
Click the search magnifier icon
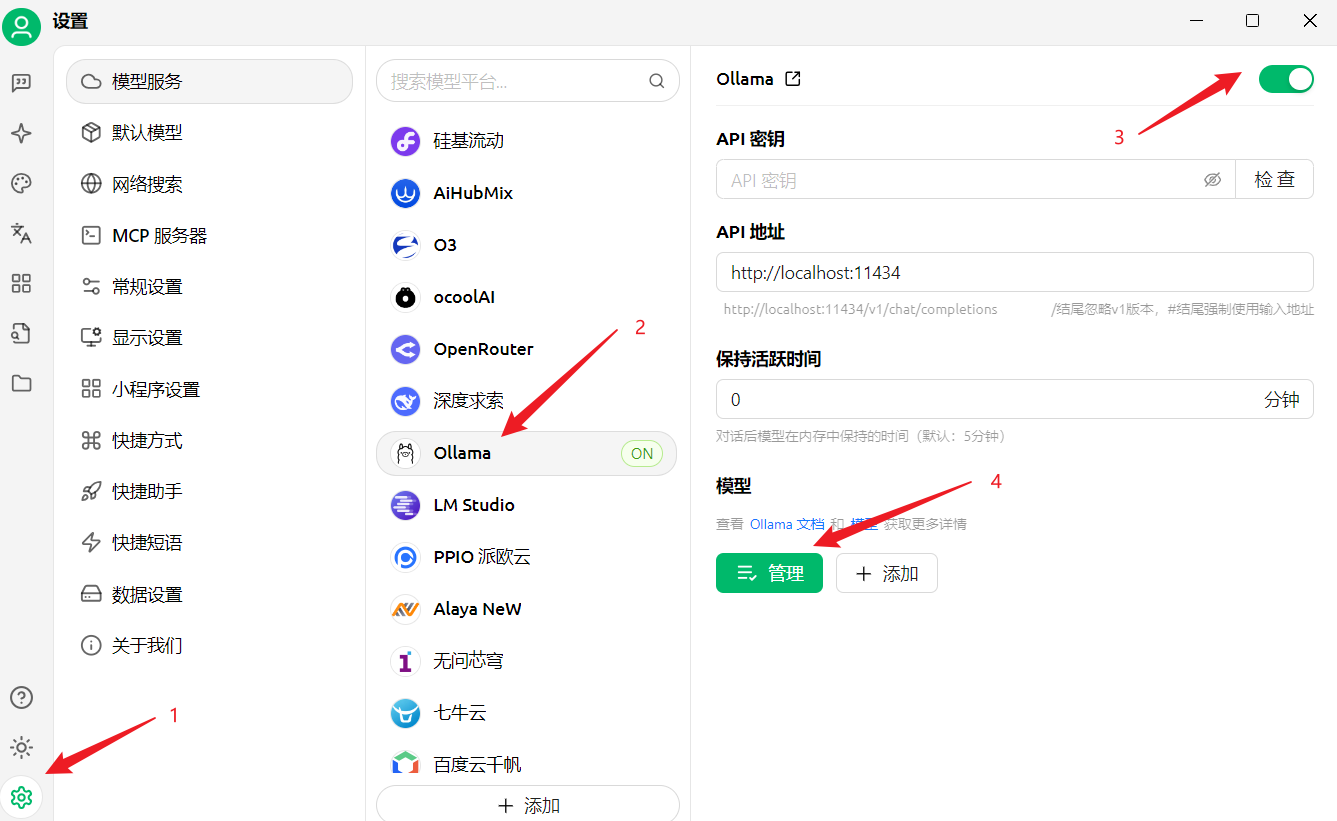(x=657, y=81)
